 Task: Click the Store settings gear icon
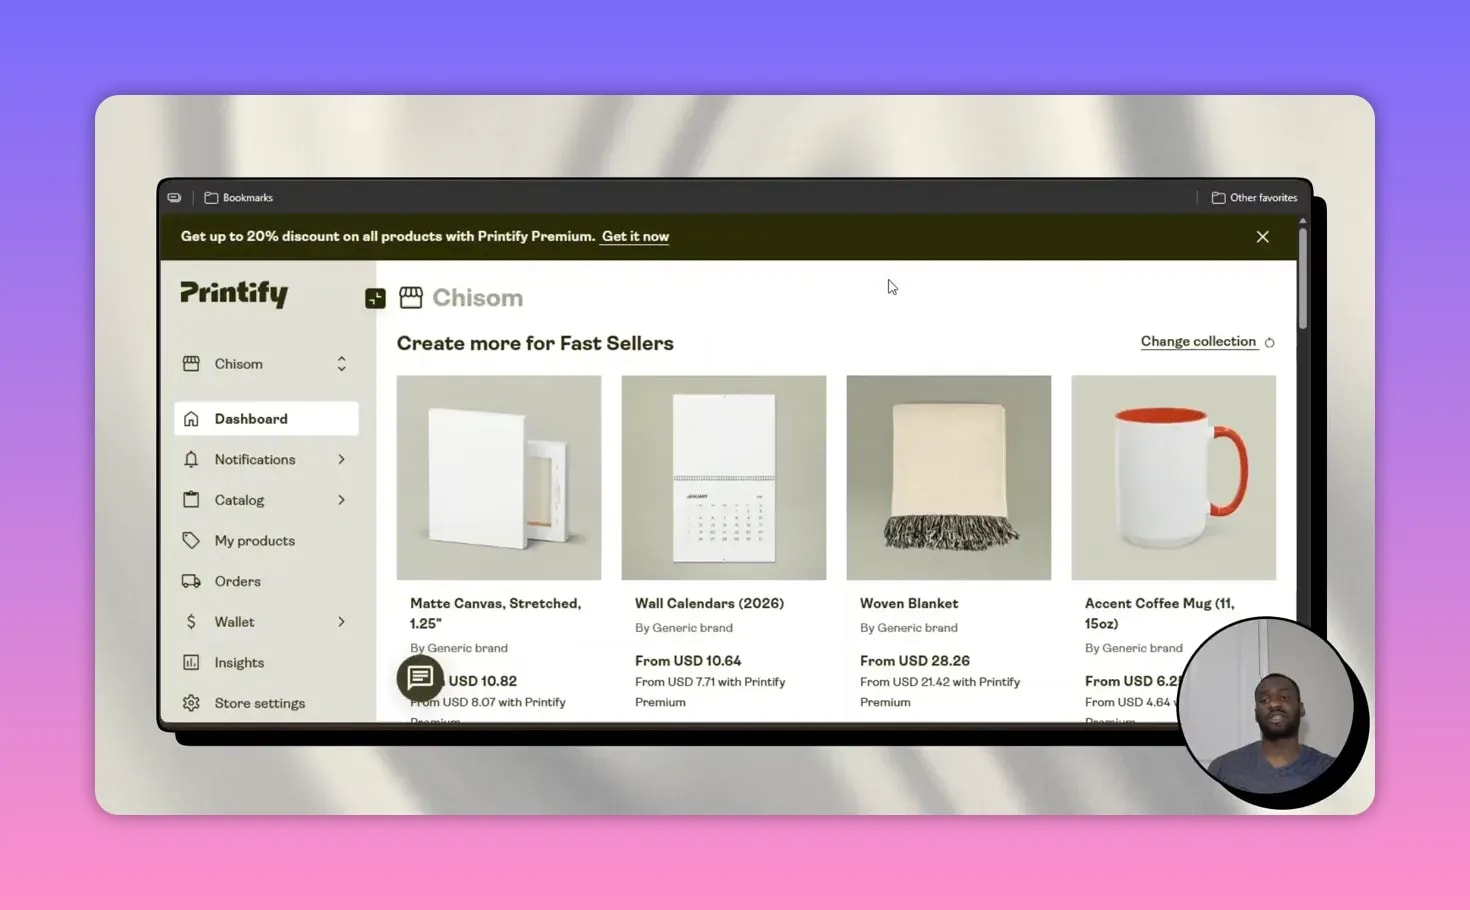191,703
